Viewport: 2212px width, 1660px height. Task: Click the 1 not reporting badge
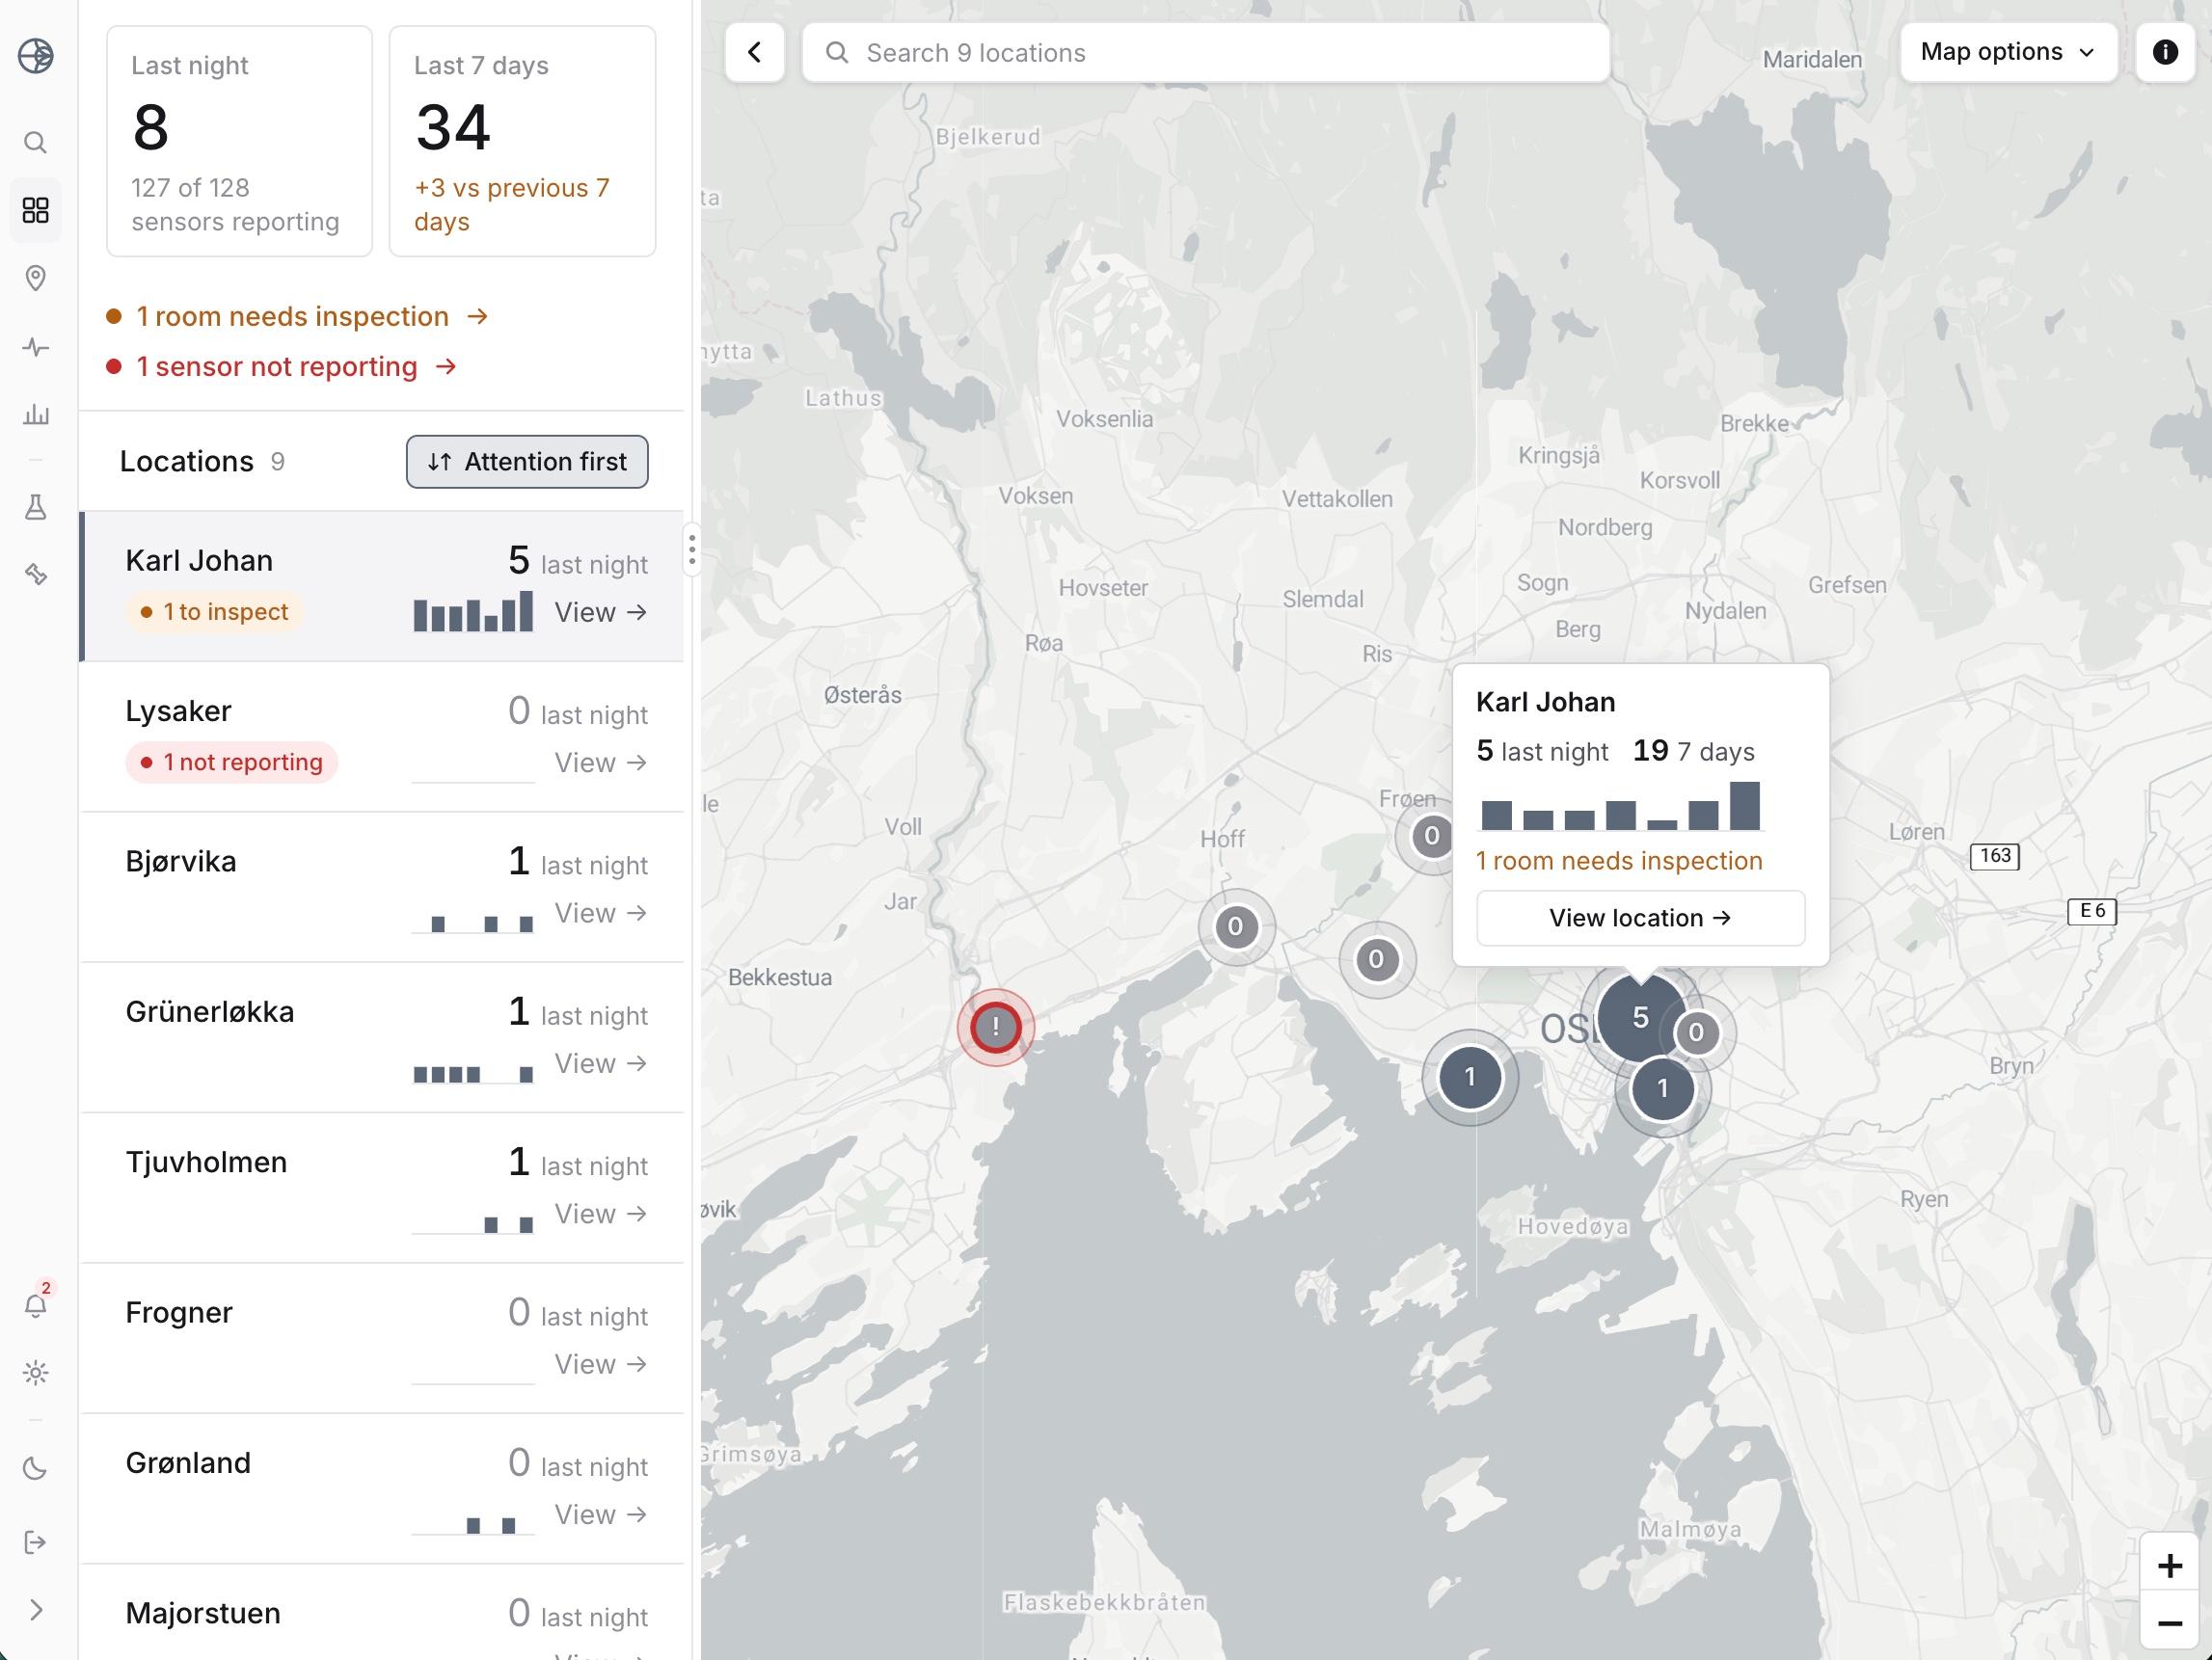232,762
